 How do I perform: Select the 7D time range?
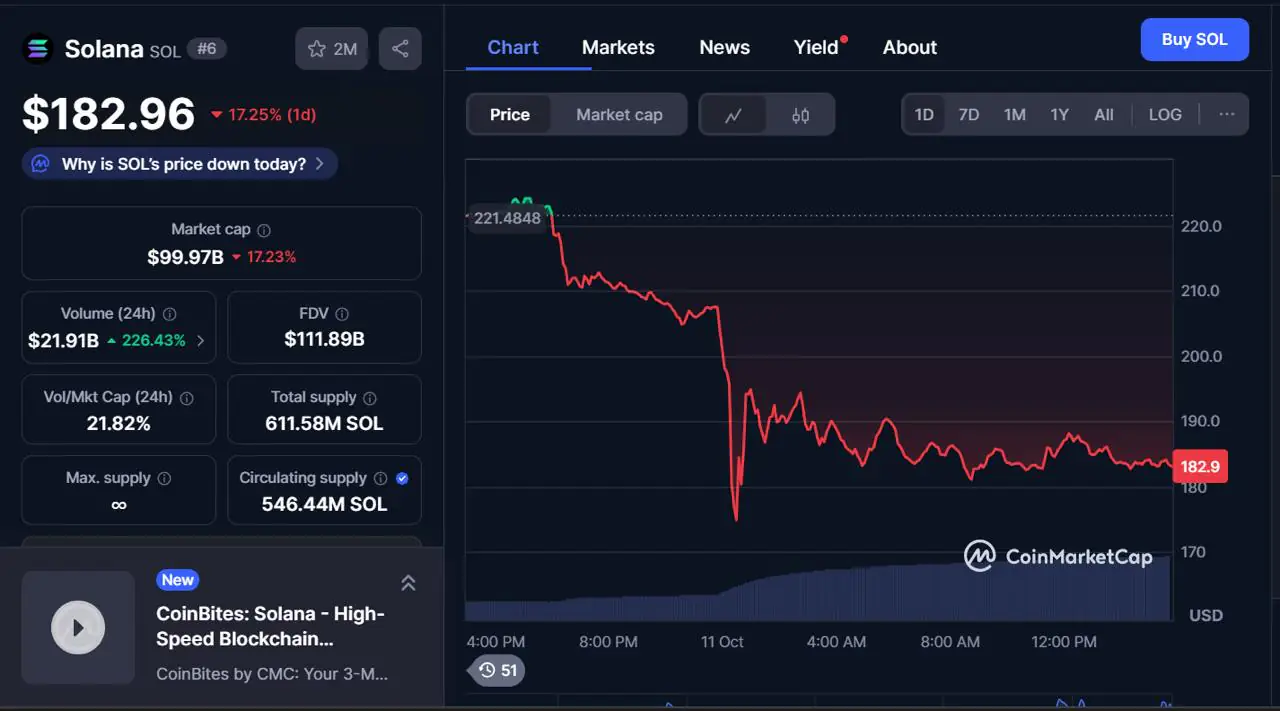click(x=969, y=115)
